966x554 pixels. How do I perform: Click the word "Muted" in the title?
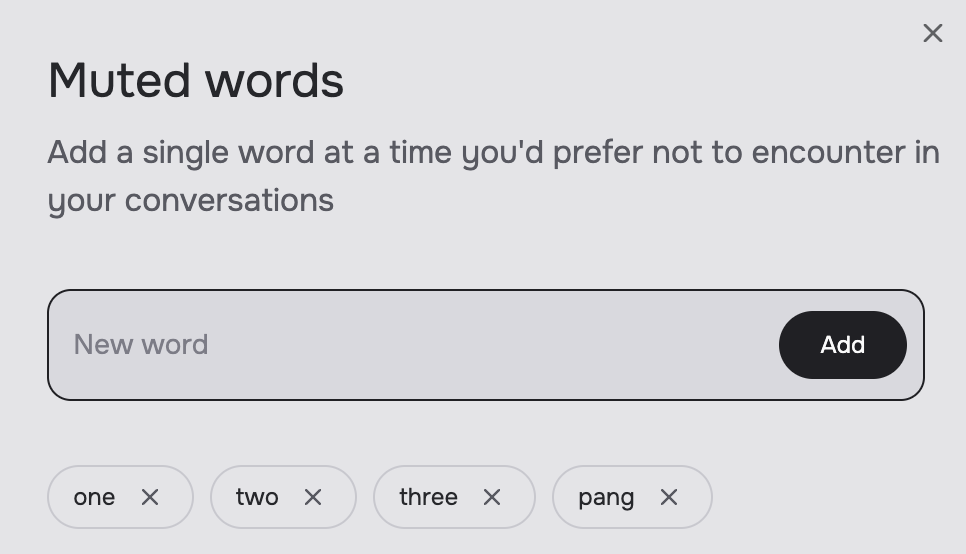click(120, 81)
